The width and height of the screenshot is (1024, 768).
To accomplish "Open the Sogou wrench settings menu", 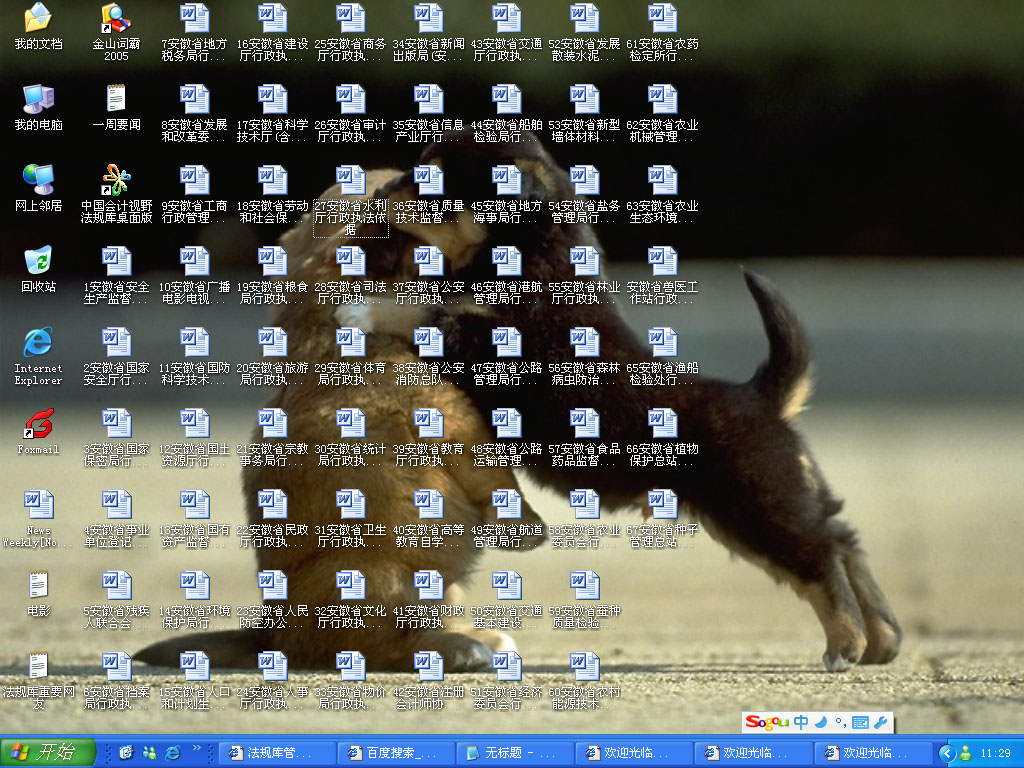I will click(x=880, y=722).
